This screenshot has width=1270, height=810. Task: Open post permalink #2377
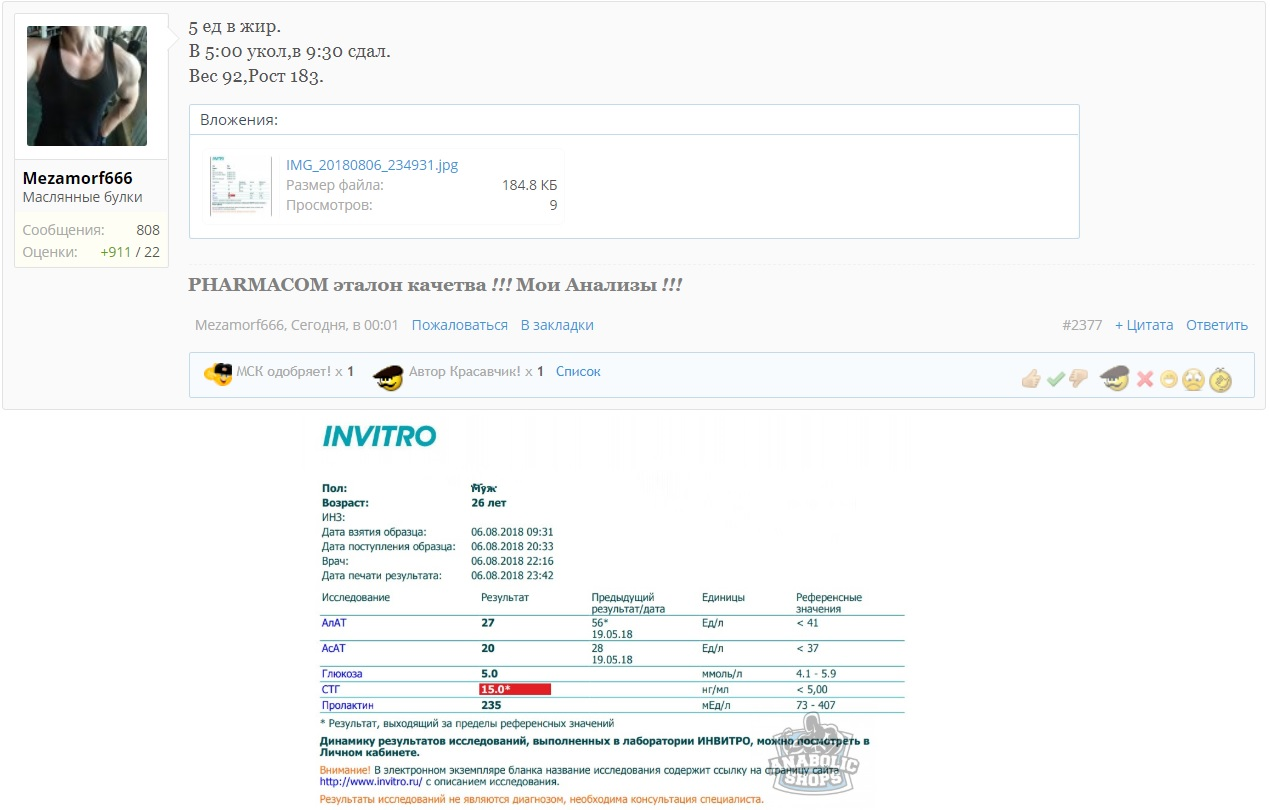[1082, 325]
